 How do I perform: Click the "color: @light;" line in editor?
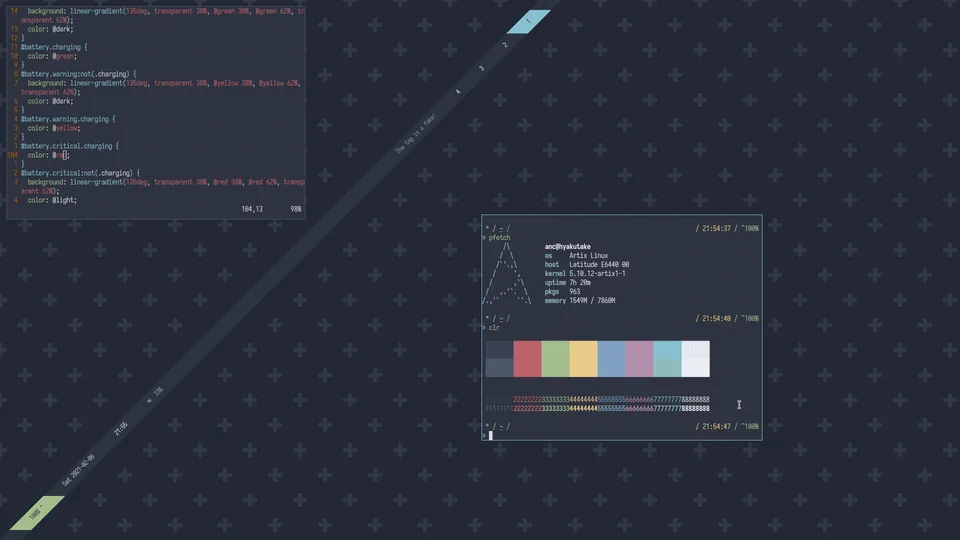[52, 200]
